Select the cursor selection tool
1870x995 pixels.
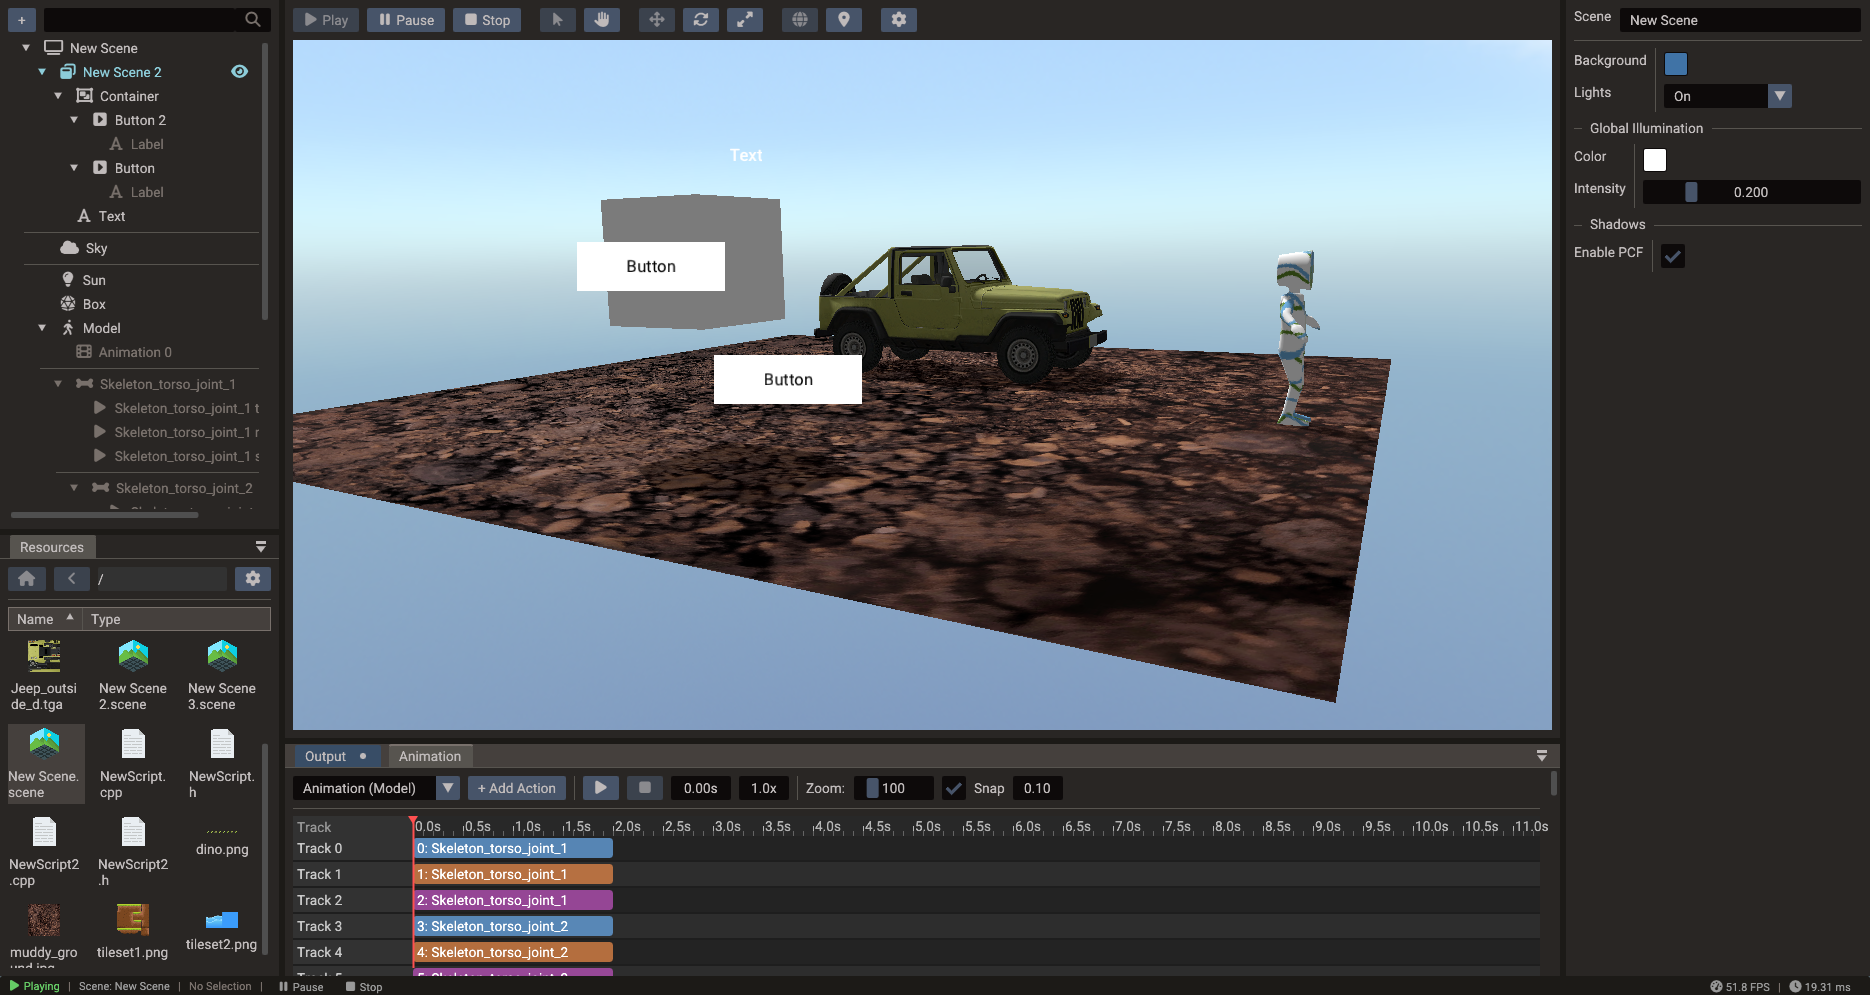[557, 20]
